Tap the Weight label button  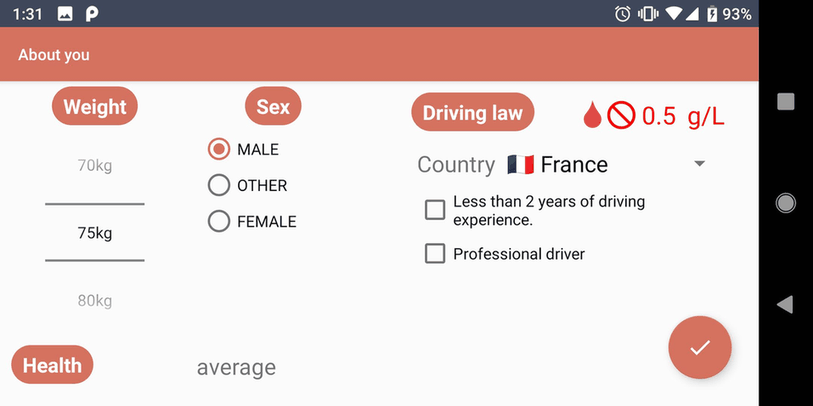pyautogui.click(x=95, y=107)
